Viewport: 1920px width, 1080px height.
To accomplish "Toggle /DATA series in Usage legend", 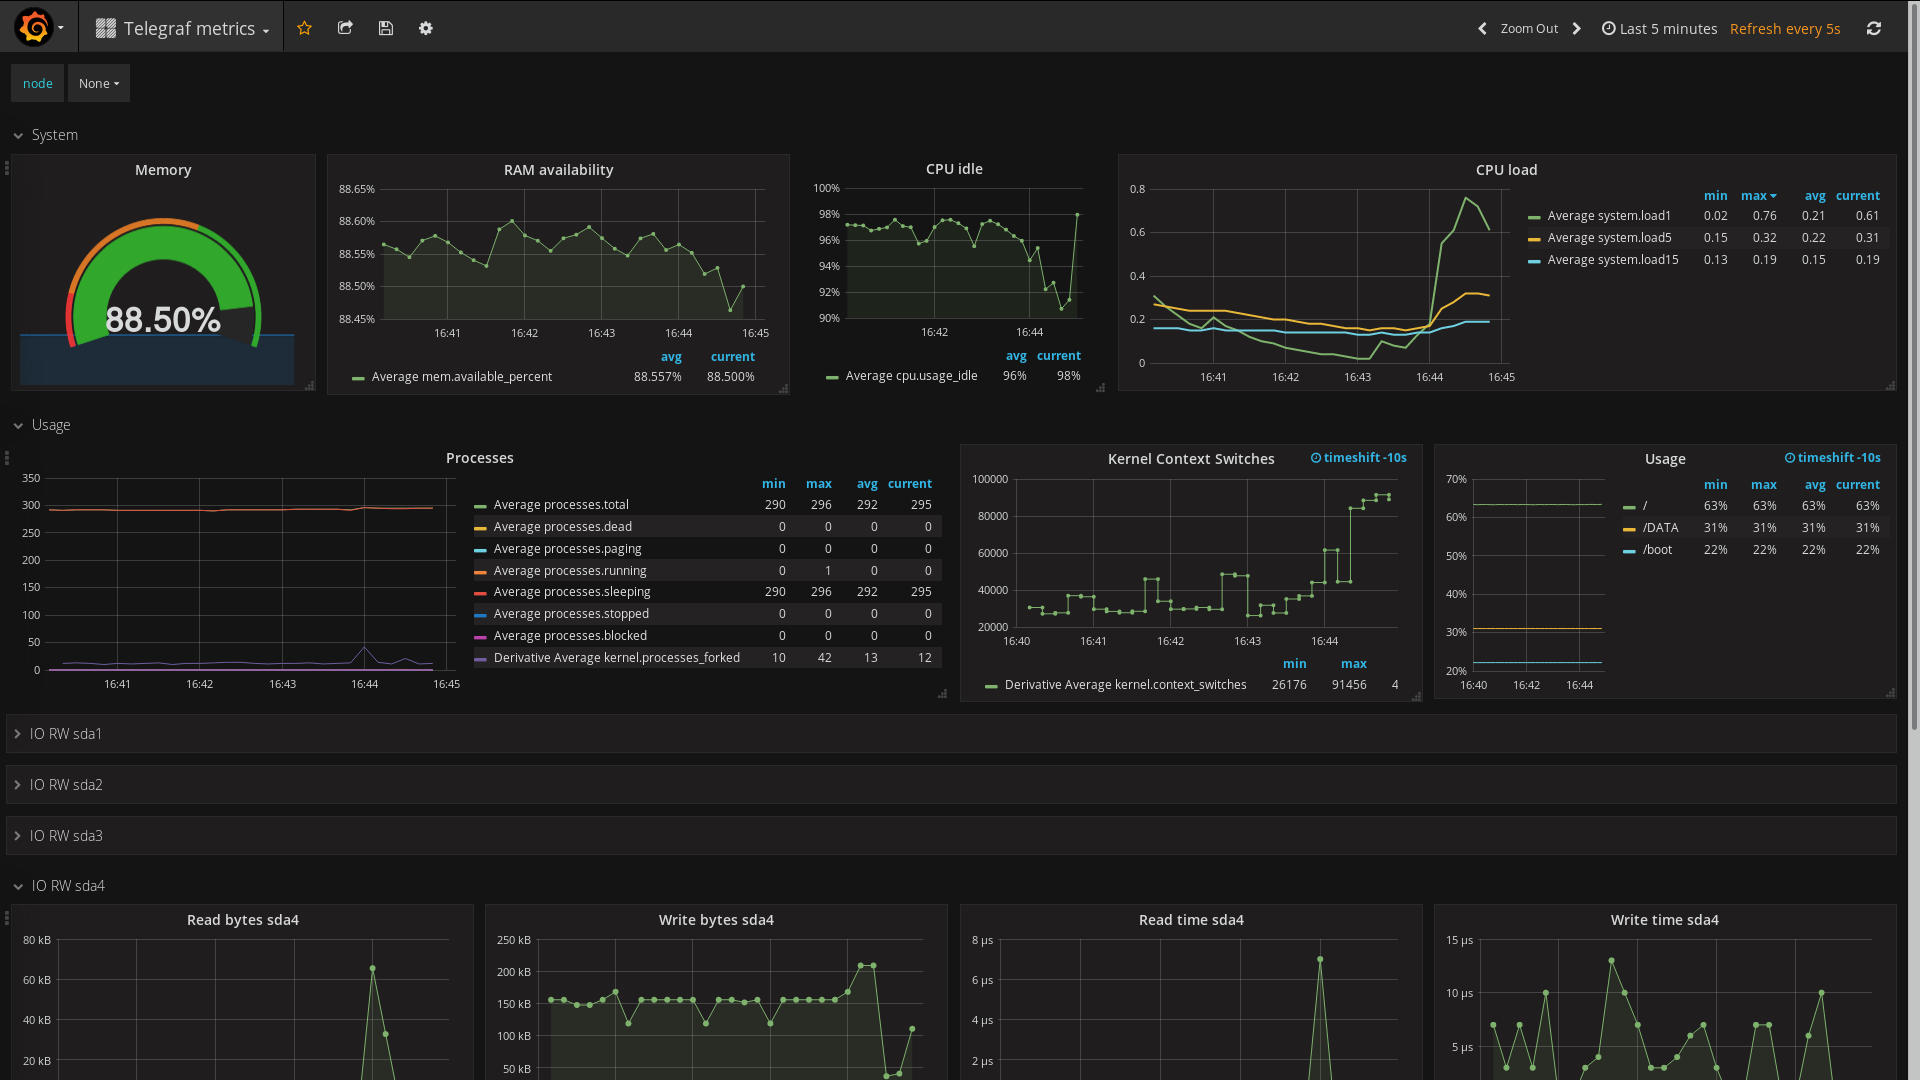I will click(1660, 528).
